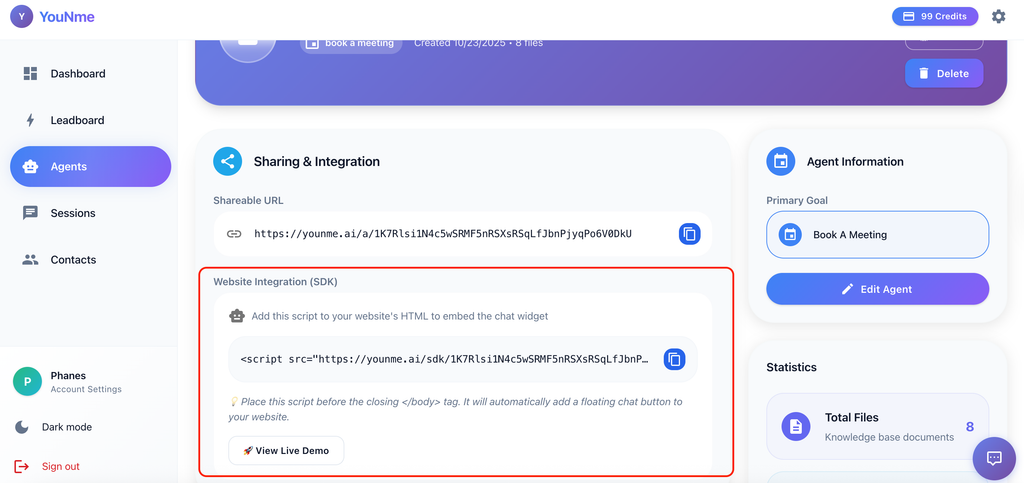Copy the shareable URL with copy icon
The width and height of the screenshot is (1024, 483).
[689, 234]
